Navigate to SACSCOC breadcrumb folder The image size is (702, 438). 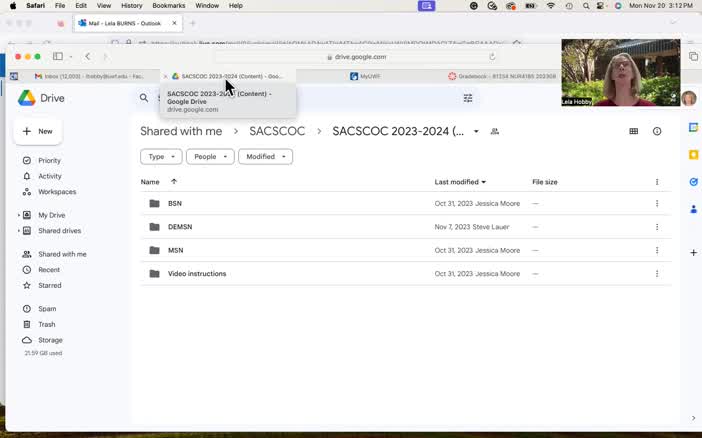[277, 131]
